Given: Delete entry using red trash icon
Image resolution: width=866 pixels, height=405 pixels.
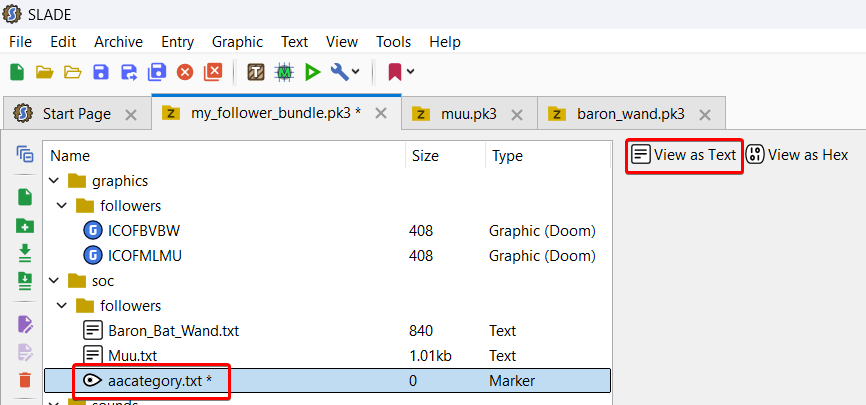Looking at the screenshot, I should [25, 380].
